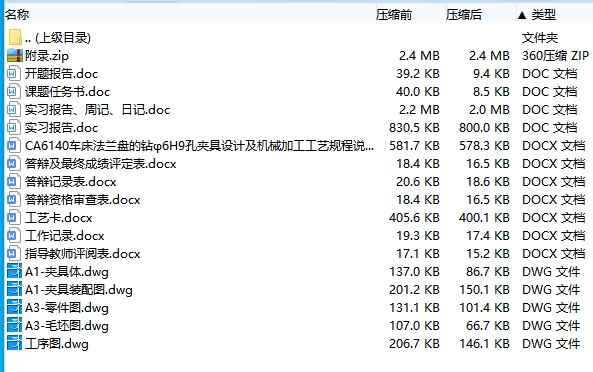Select the file name A3-毛坯图.dwg

67,326
